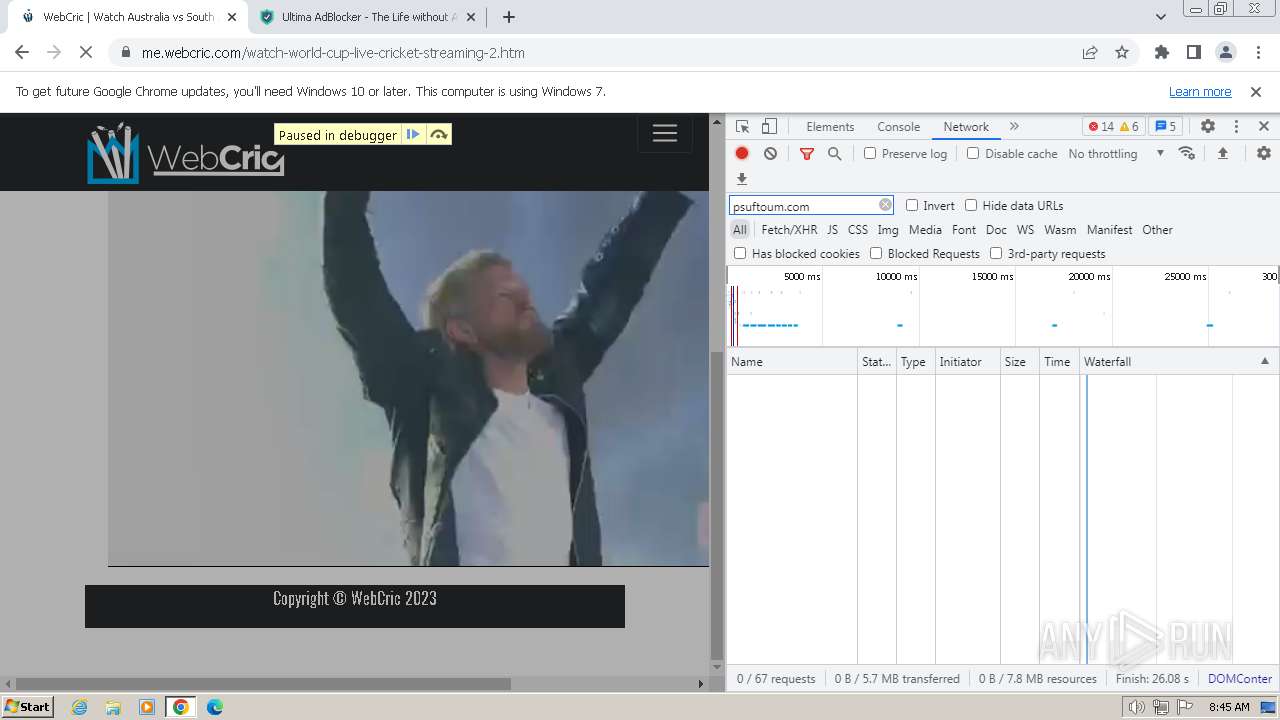The height and width of the screenshot is (720, 1280).
Task: Open network conditions wifi icon
Action: click(x=1187, y=153)
